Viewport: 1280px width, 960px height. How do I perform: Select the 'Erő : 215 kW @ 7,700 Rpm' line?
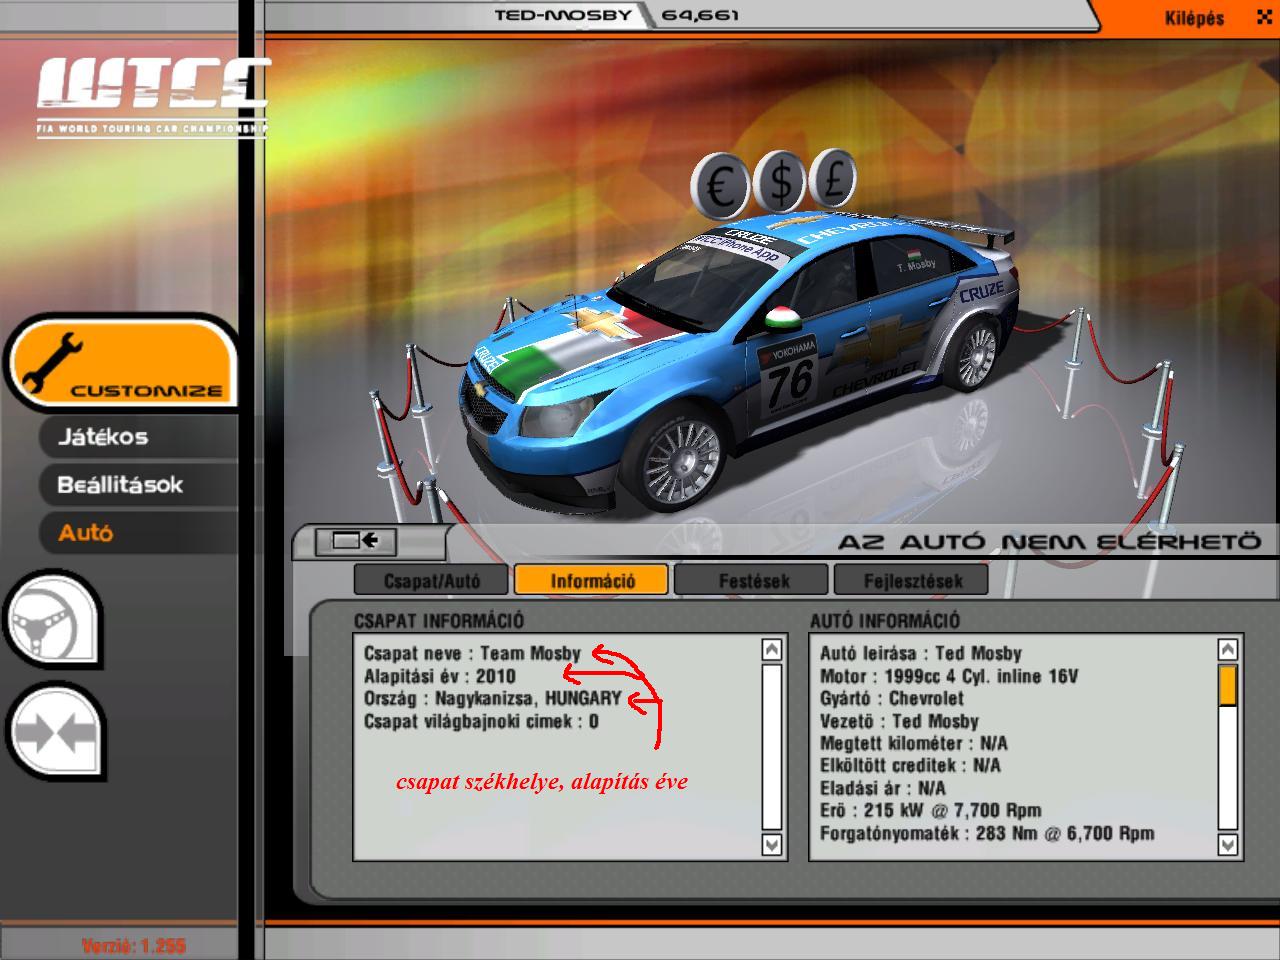tap(930, 810)
